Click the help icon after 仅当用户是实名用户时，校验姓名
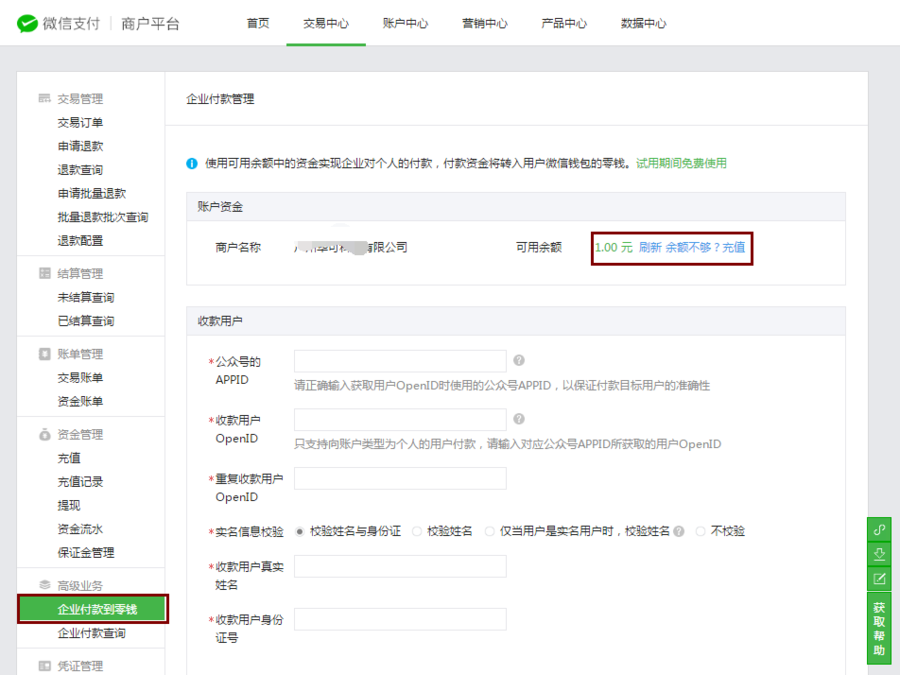This screenshot has height=675, width=900. point(679,532)
